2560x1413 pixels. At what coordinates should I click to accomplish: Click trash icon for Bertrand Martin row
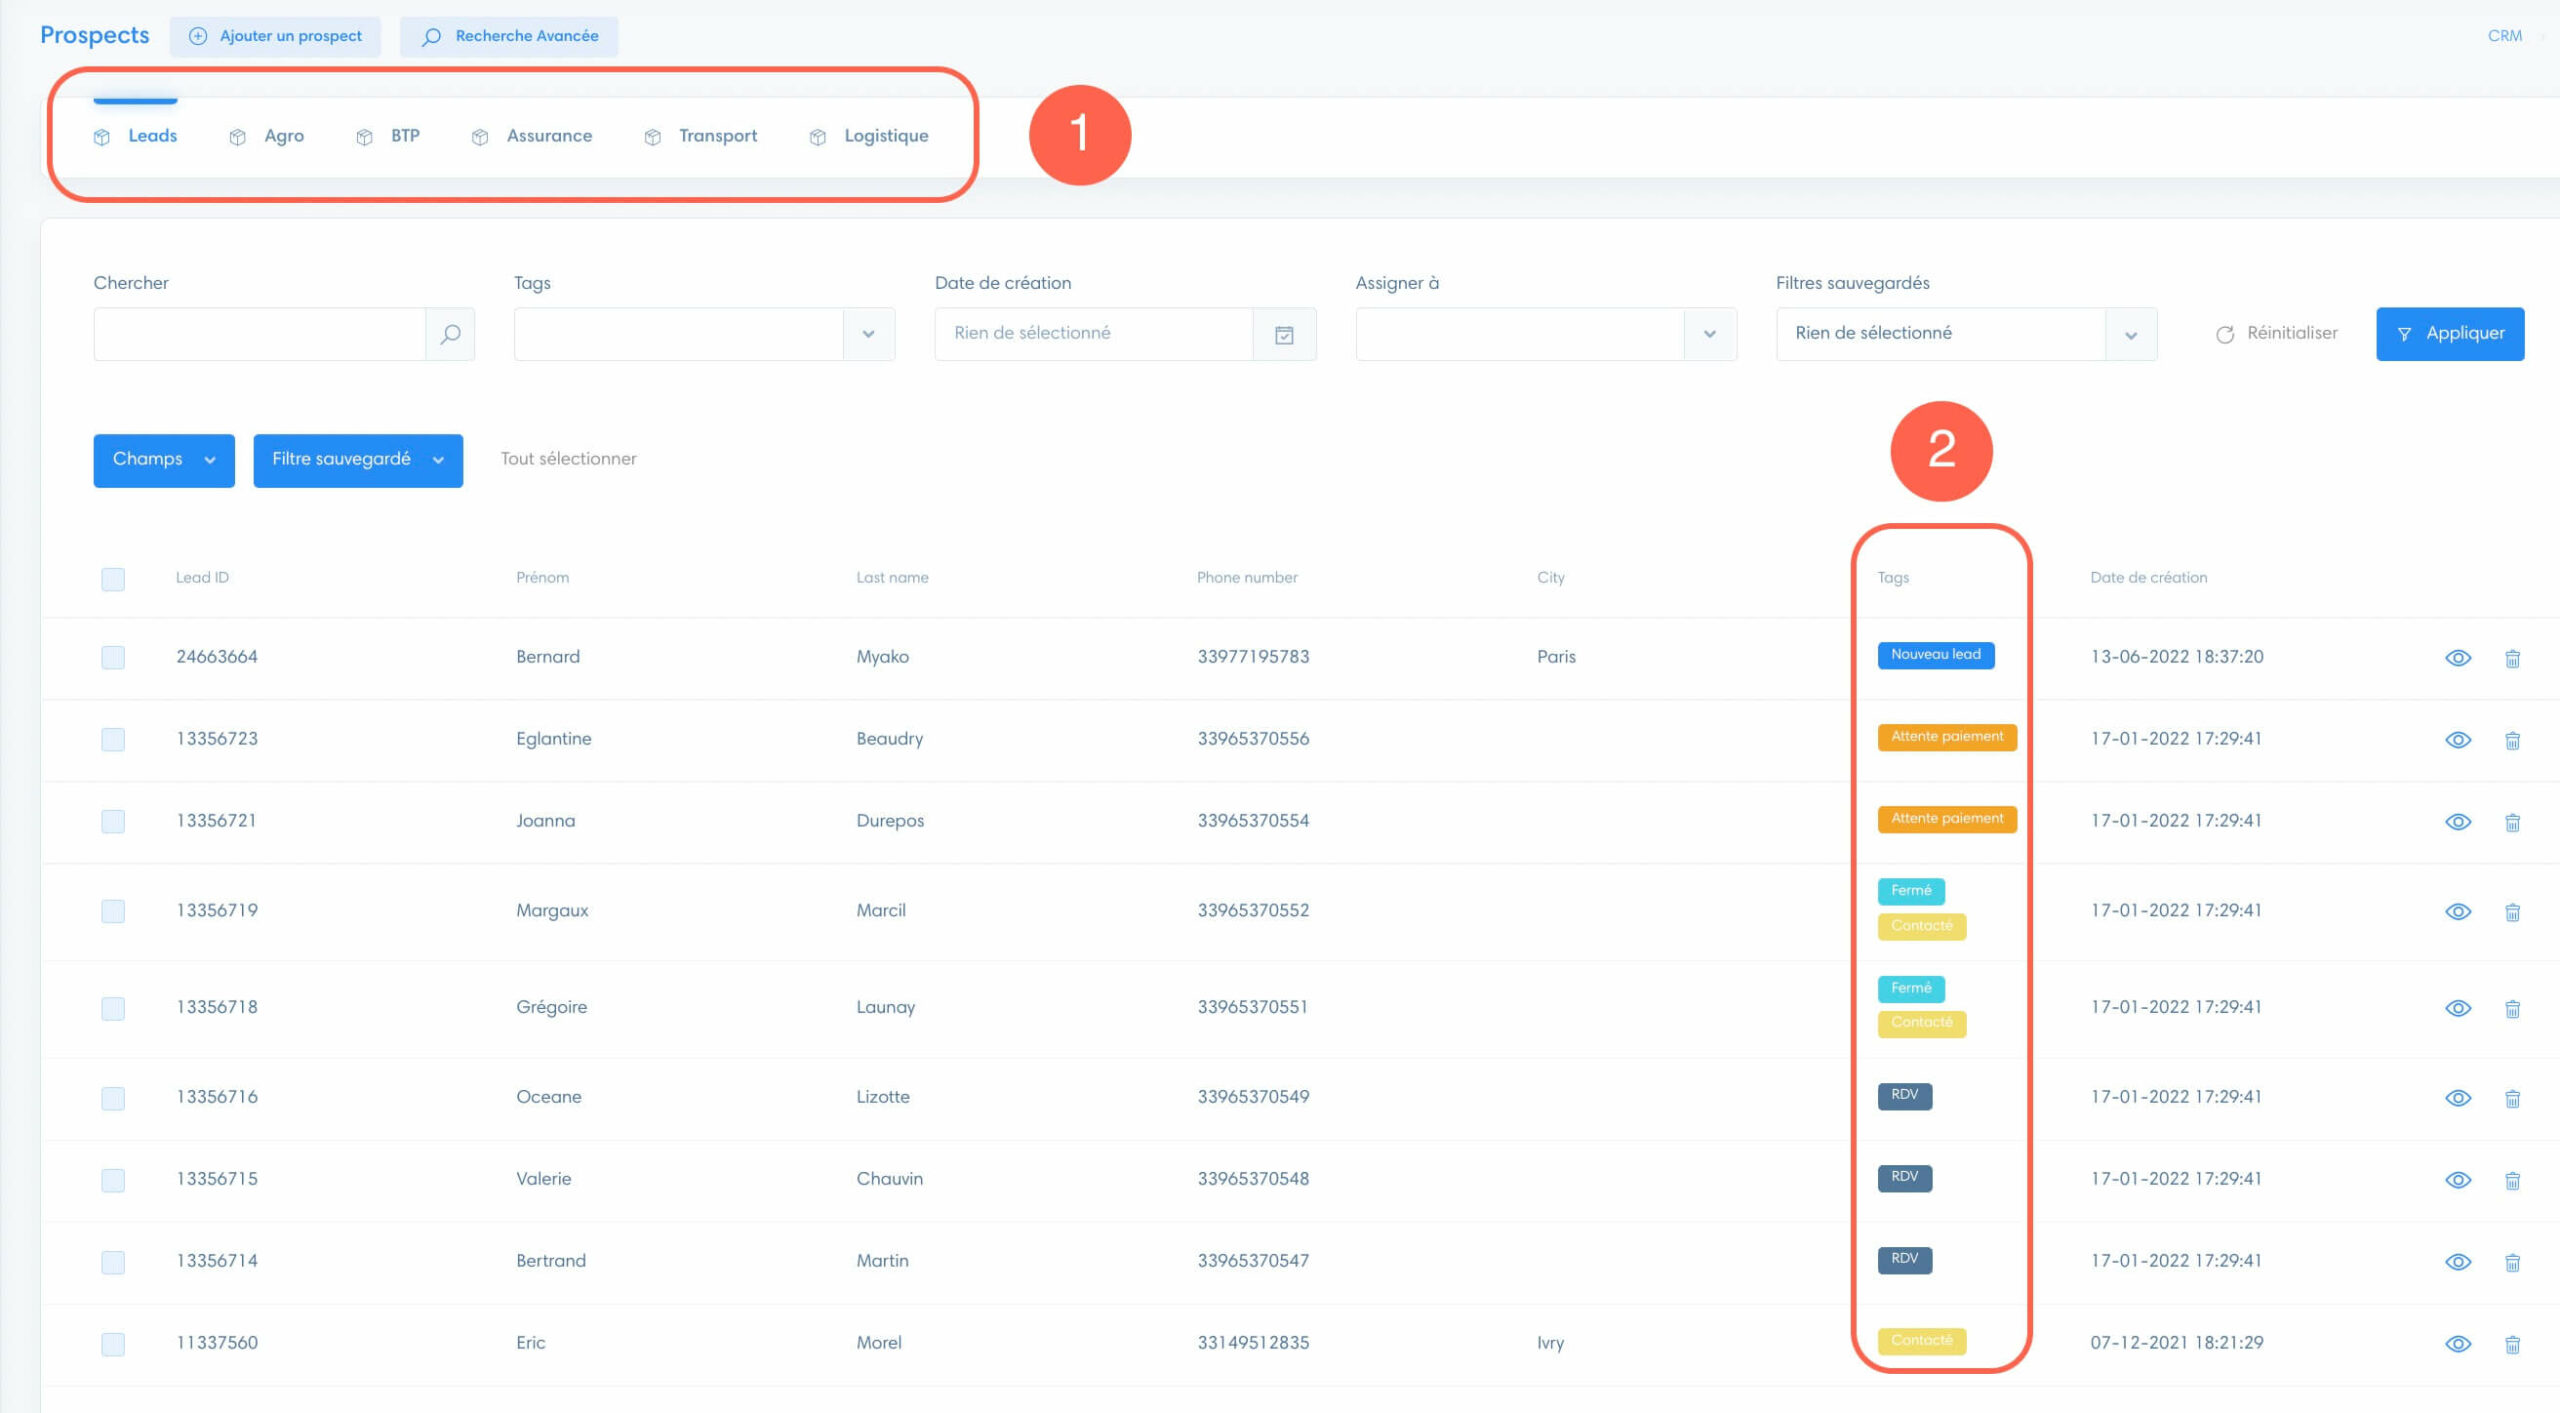coord(2512,1262)
